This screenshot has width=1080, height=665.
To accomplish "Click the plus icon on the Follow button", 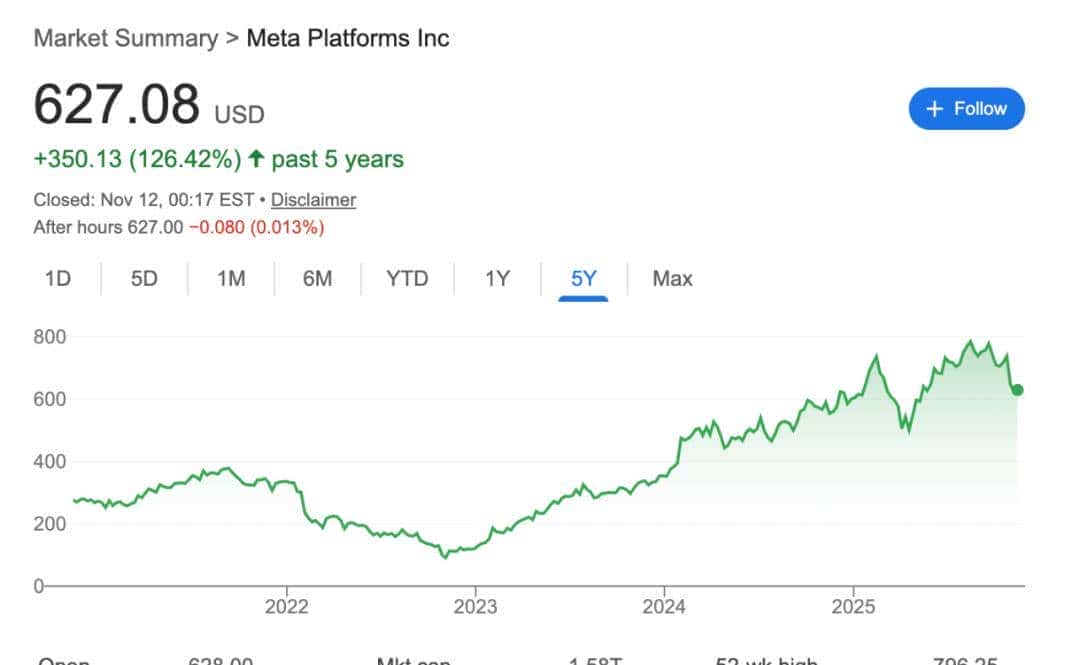I will point(934,108).
